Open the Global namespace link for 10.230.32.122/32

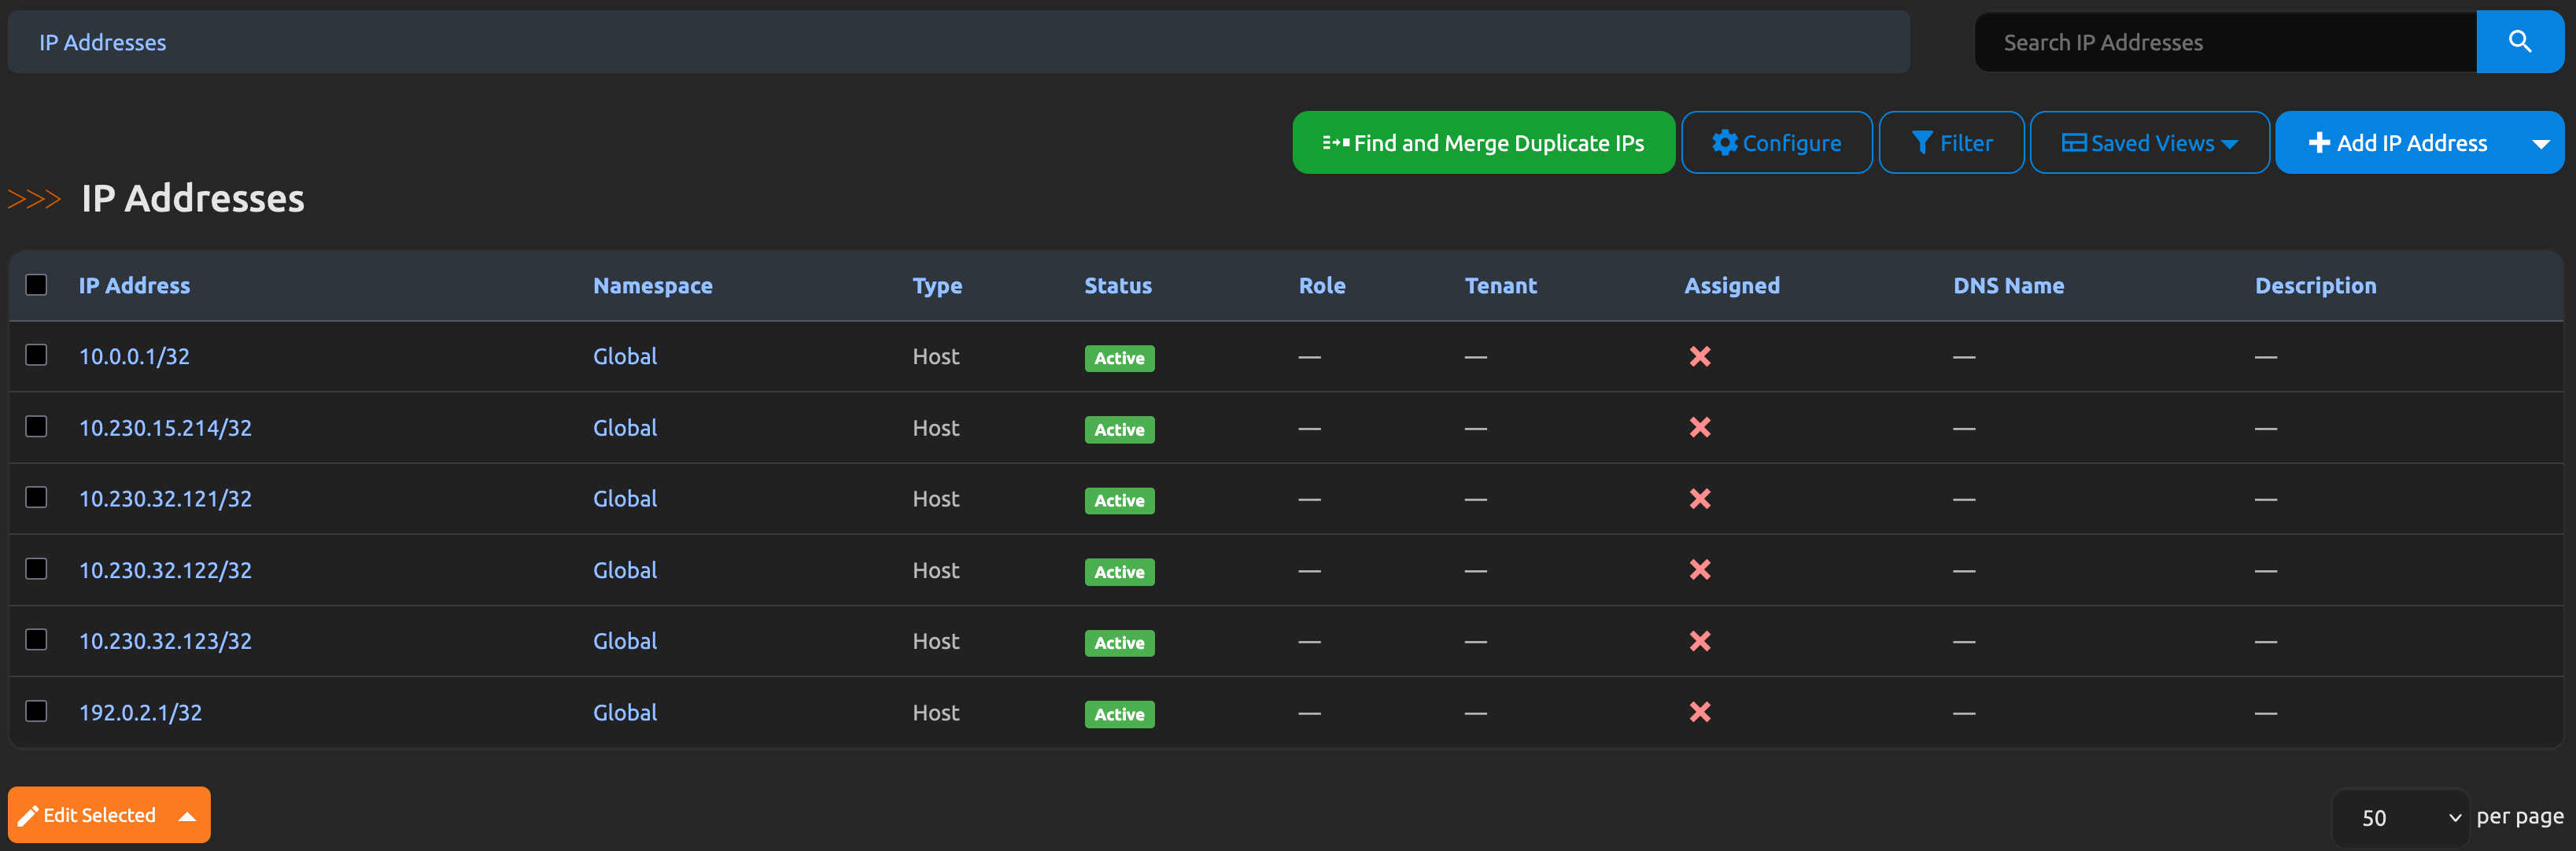point(624,570)
